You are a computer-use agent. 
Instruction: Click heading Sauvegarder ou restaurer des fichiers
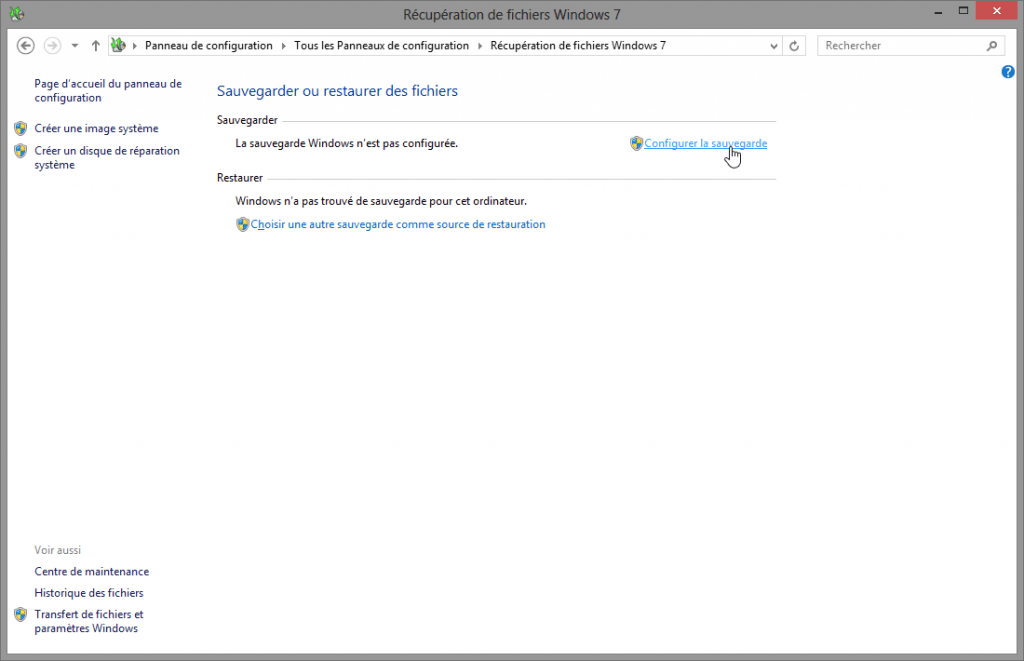click(337, 91)
